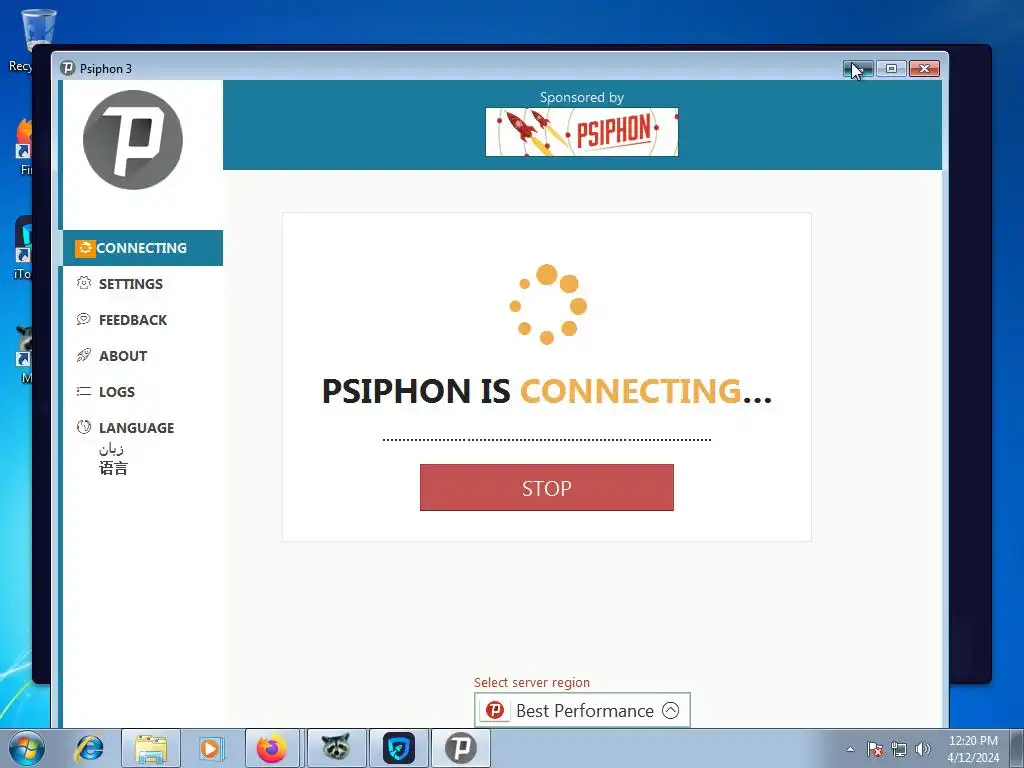The height and width of the screenshot is (768, 1024).
Task: Open Action Center flag icon in tray
Action: [875, 749]
